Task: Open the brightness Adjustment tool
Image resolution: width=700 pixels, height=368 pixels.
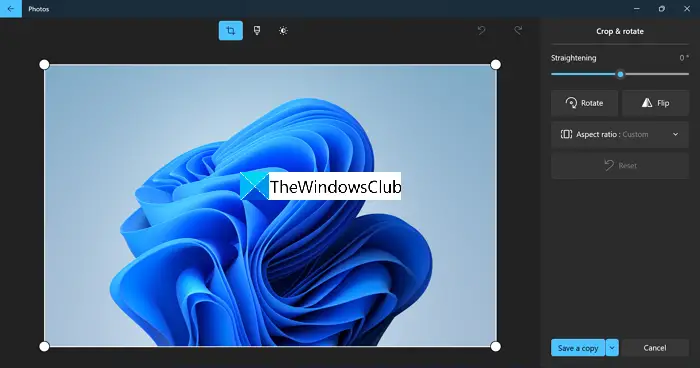Action: click(x=283, y=30)
